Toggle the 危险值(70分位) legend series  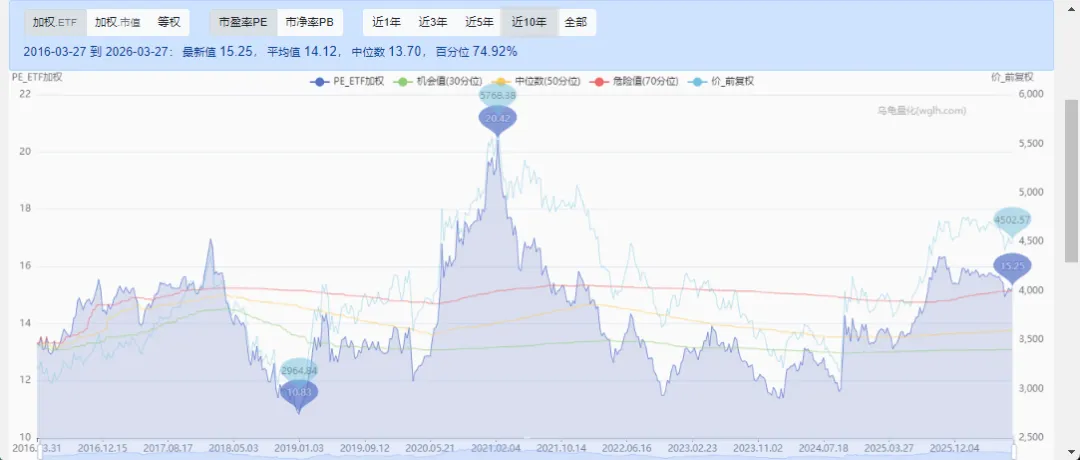pos(634,81)
